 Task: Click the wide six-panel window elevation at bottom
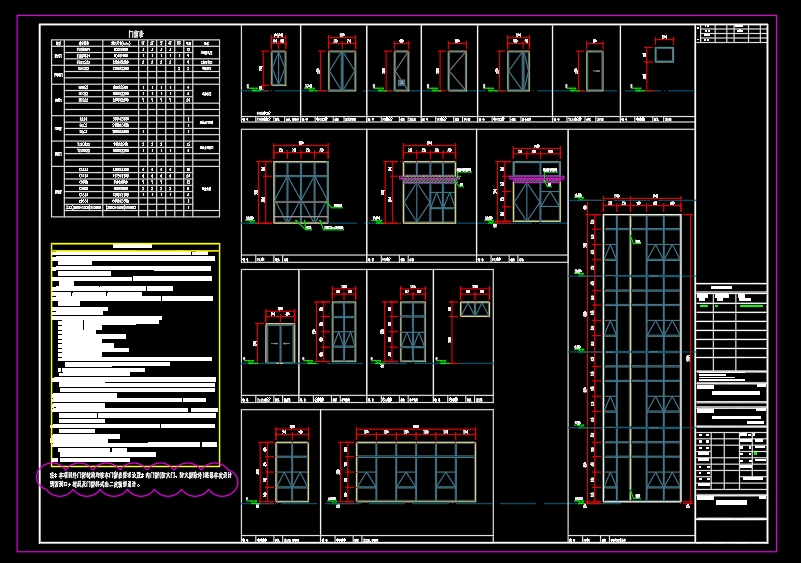416,472
